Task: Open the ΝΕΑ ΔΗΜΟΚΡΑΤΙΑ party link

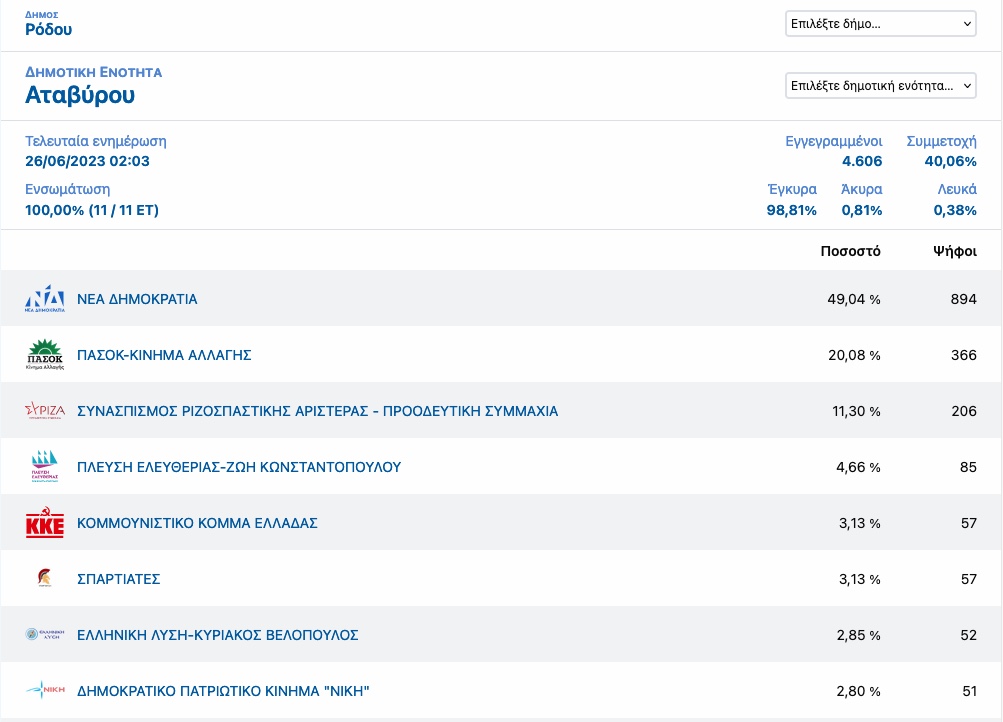Action: (137, 299)
